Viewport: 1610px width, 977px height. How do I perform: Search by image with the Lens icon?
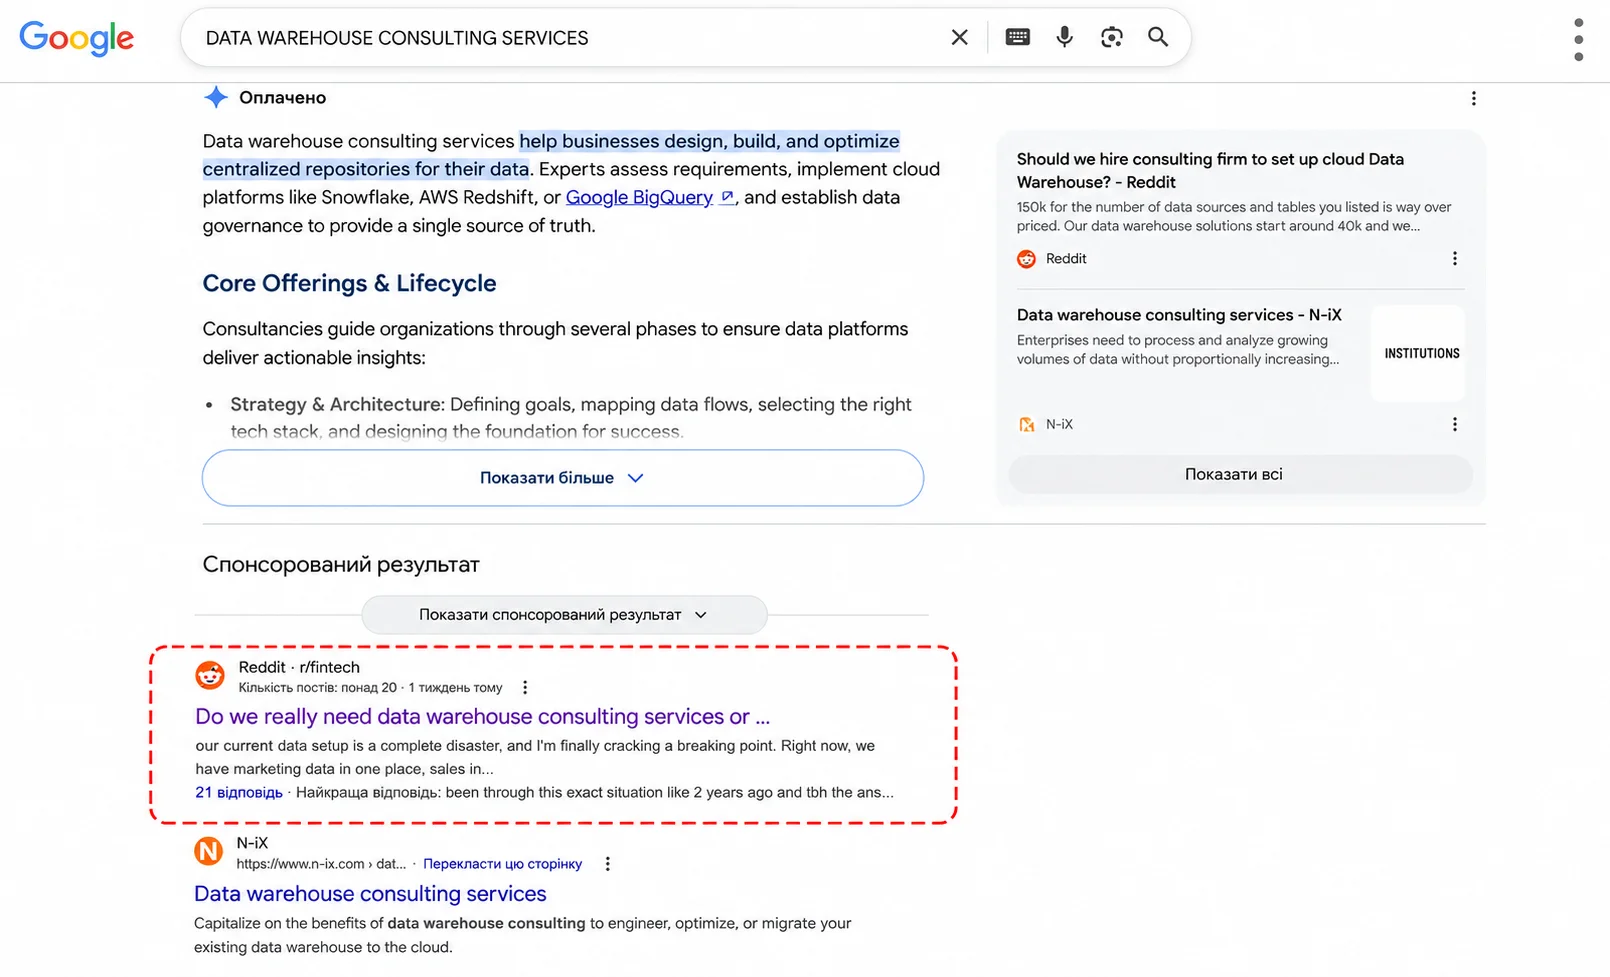(x=1111, y=37)
